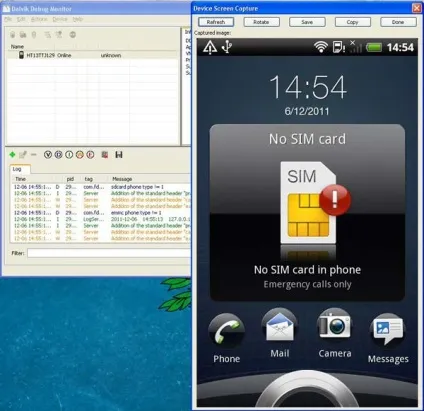Viewport: 424px width, 411px height.
Task: Click the Refresh button
Action: [216, 22]
